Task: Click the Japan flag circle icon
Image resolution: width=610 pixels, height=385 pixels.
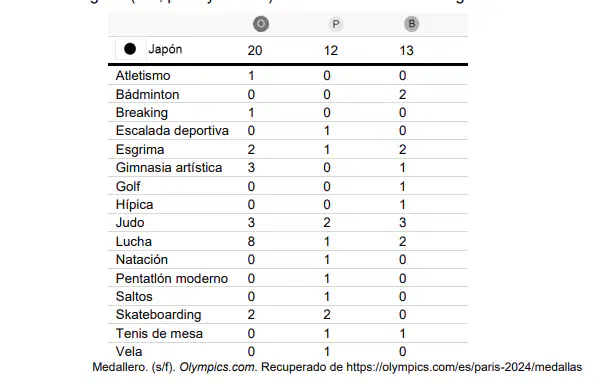Action: [x=130, y=49]
